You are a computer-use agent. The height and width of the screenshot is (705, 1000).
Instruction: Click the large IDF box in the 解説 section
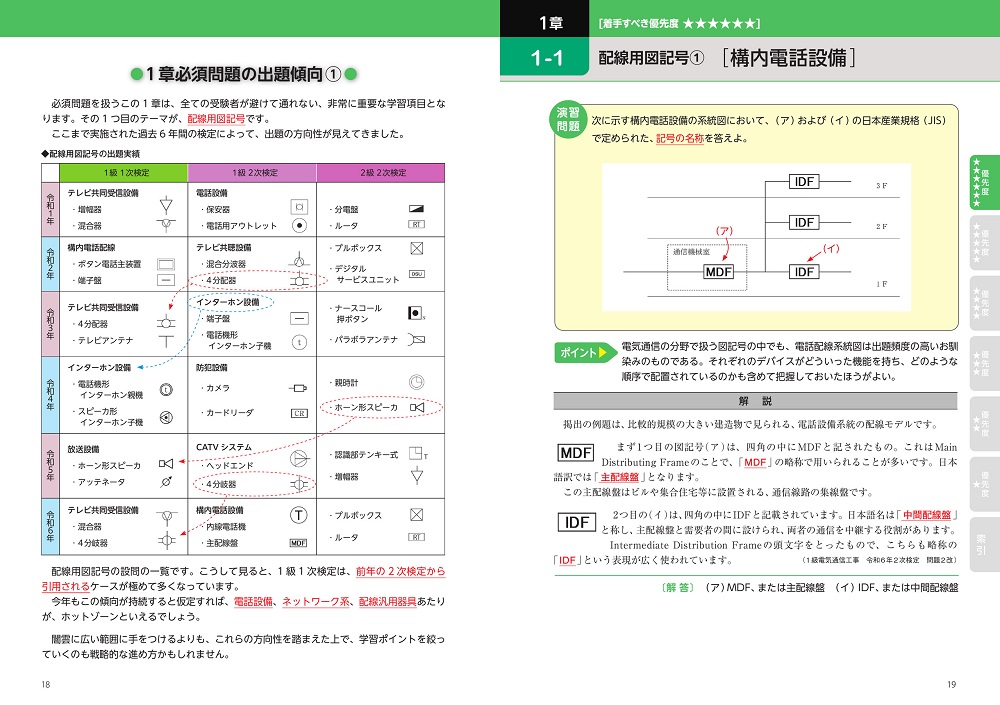click(577, 523)
